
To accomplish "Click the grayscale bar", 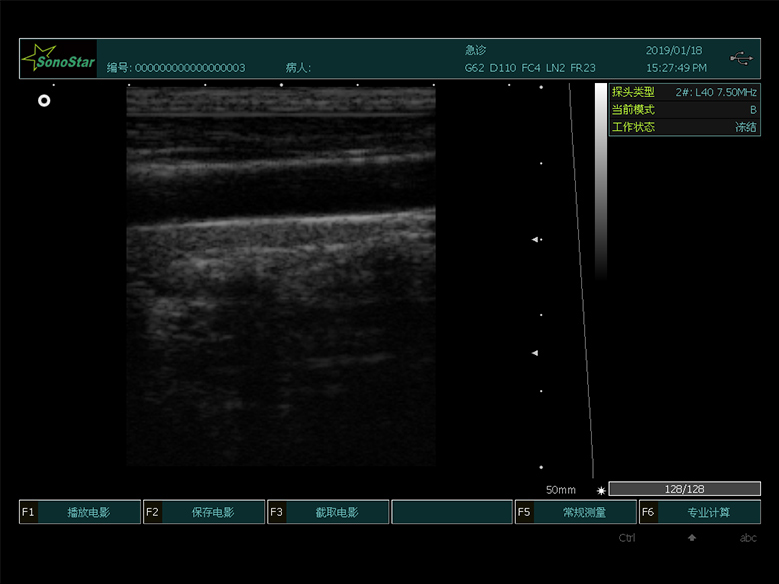I will [x=600, y=180].
